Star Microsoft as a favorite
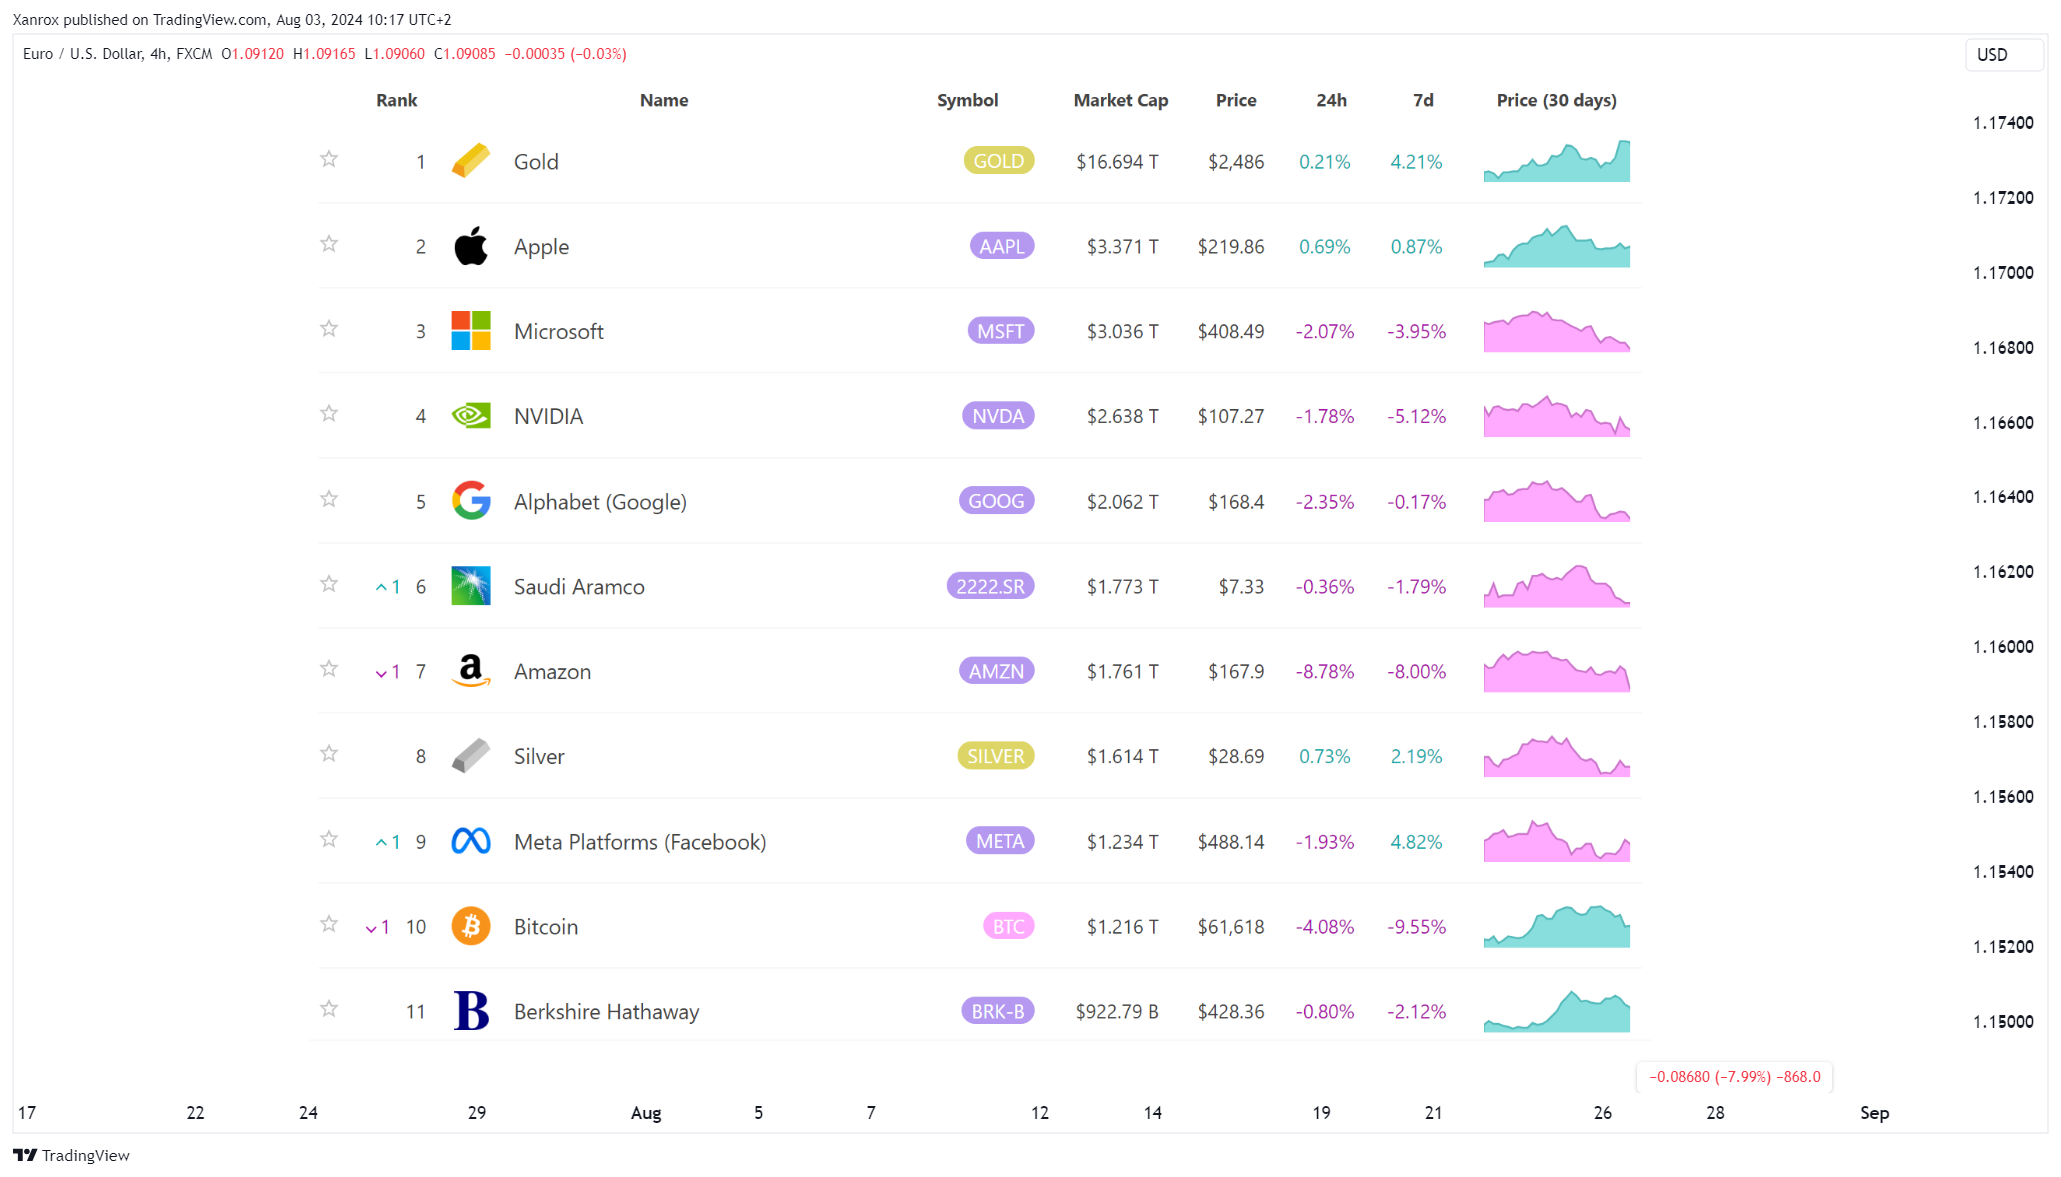Image resolution: width=2061 pixels, height=1177 pixels. [329, 329]
